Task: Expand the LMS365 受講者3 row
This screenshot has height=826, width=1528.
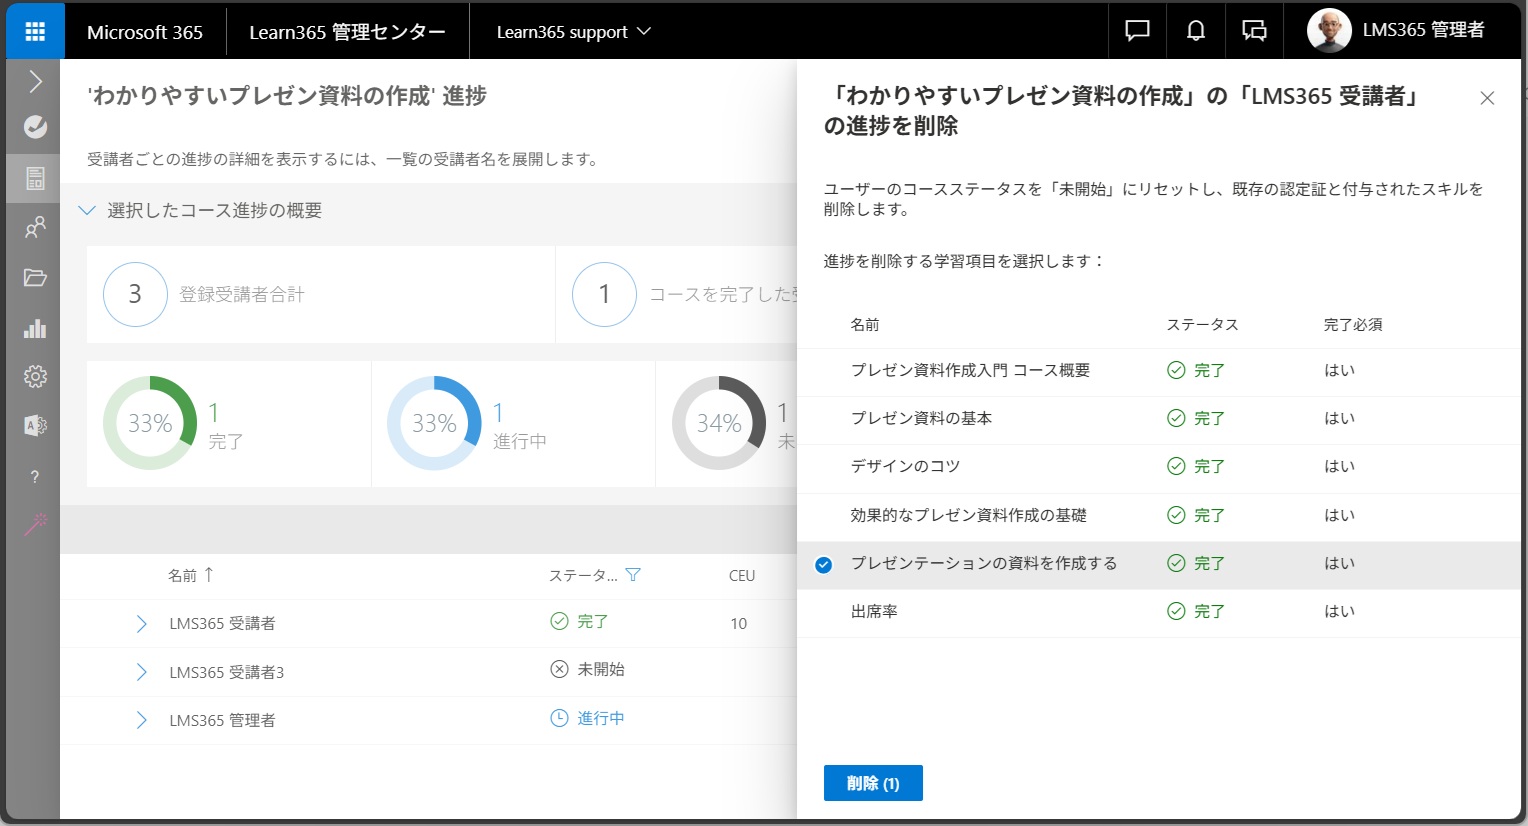Action: point(141,672)
